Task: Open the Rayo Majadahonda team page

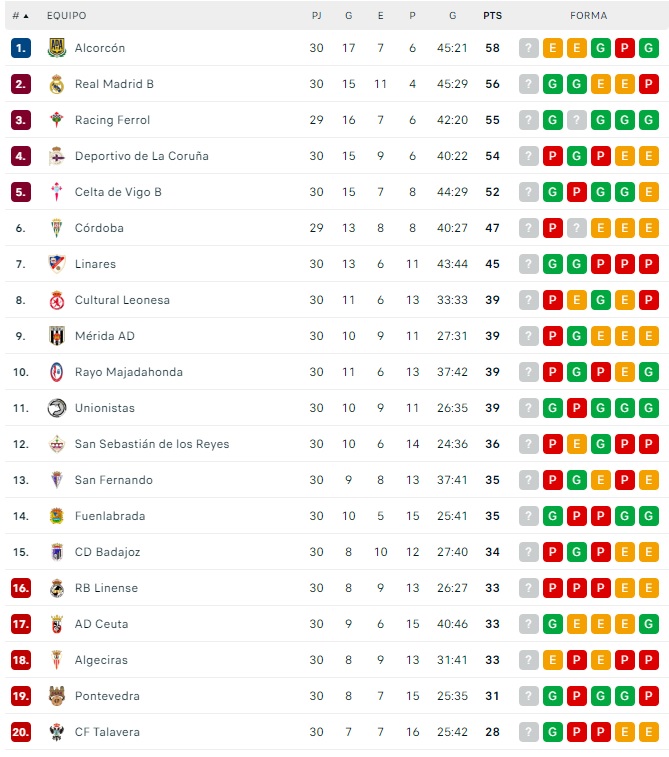Action: 128,372
